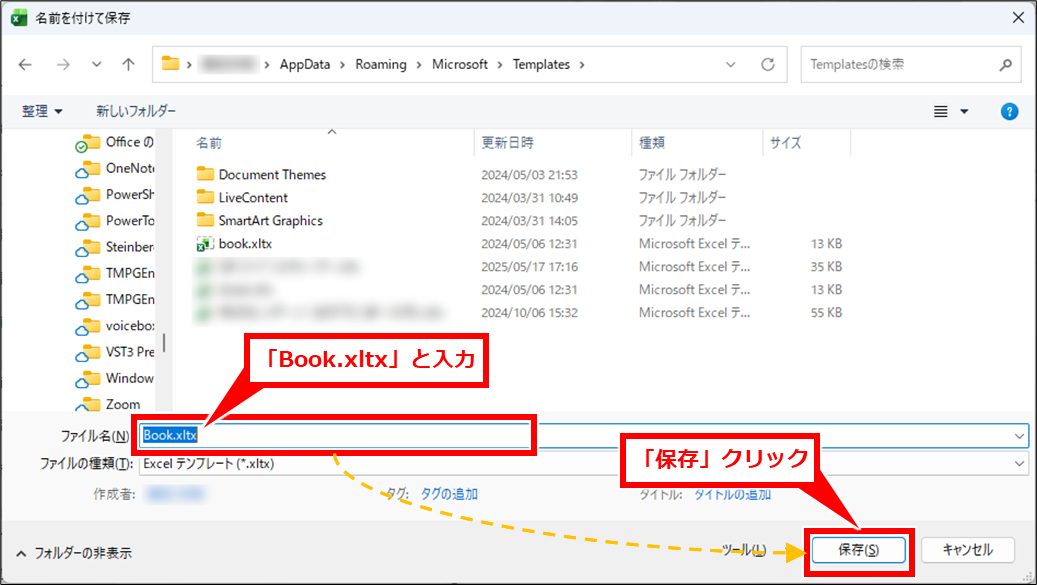
Task: Click the up one level arrow
Action: point(128,64)
